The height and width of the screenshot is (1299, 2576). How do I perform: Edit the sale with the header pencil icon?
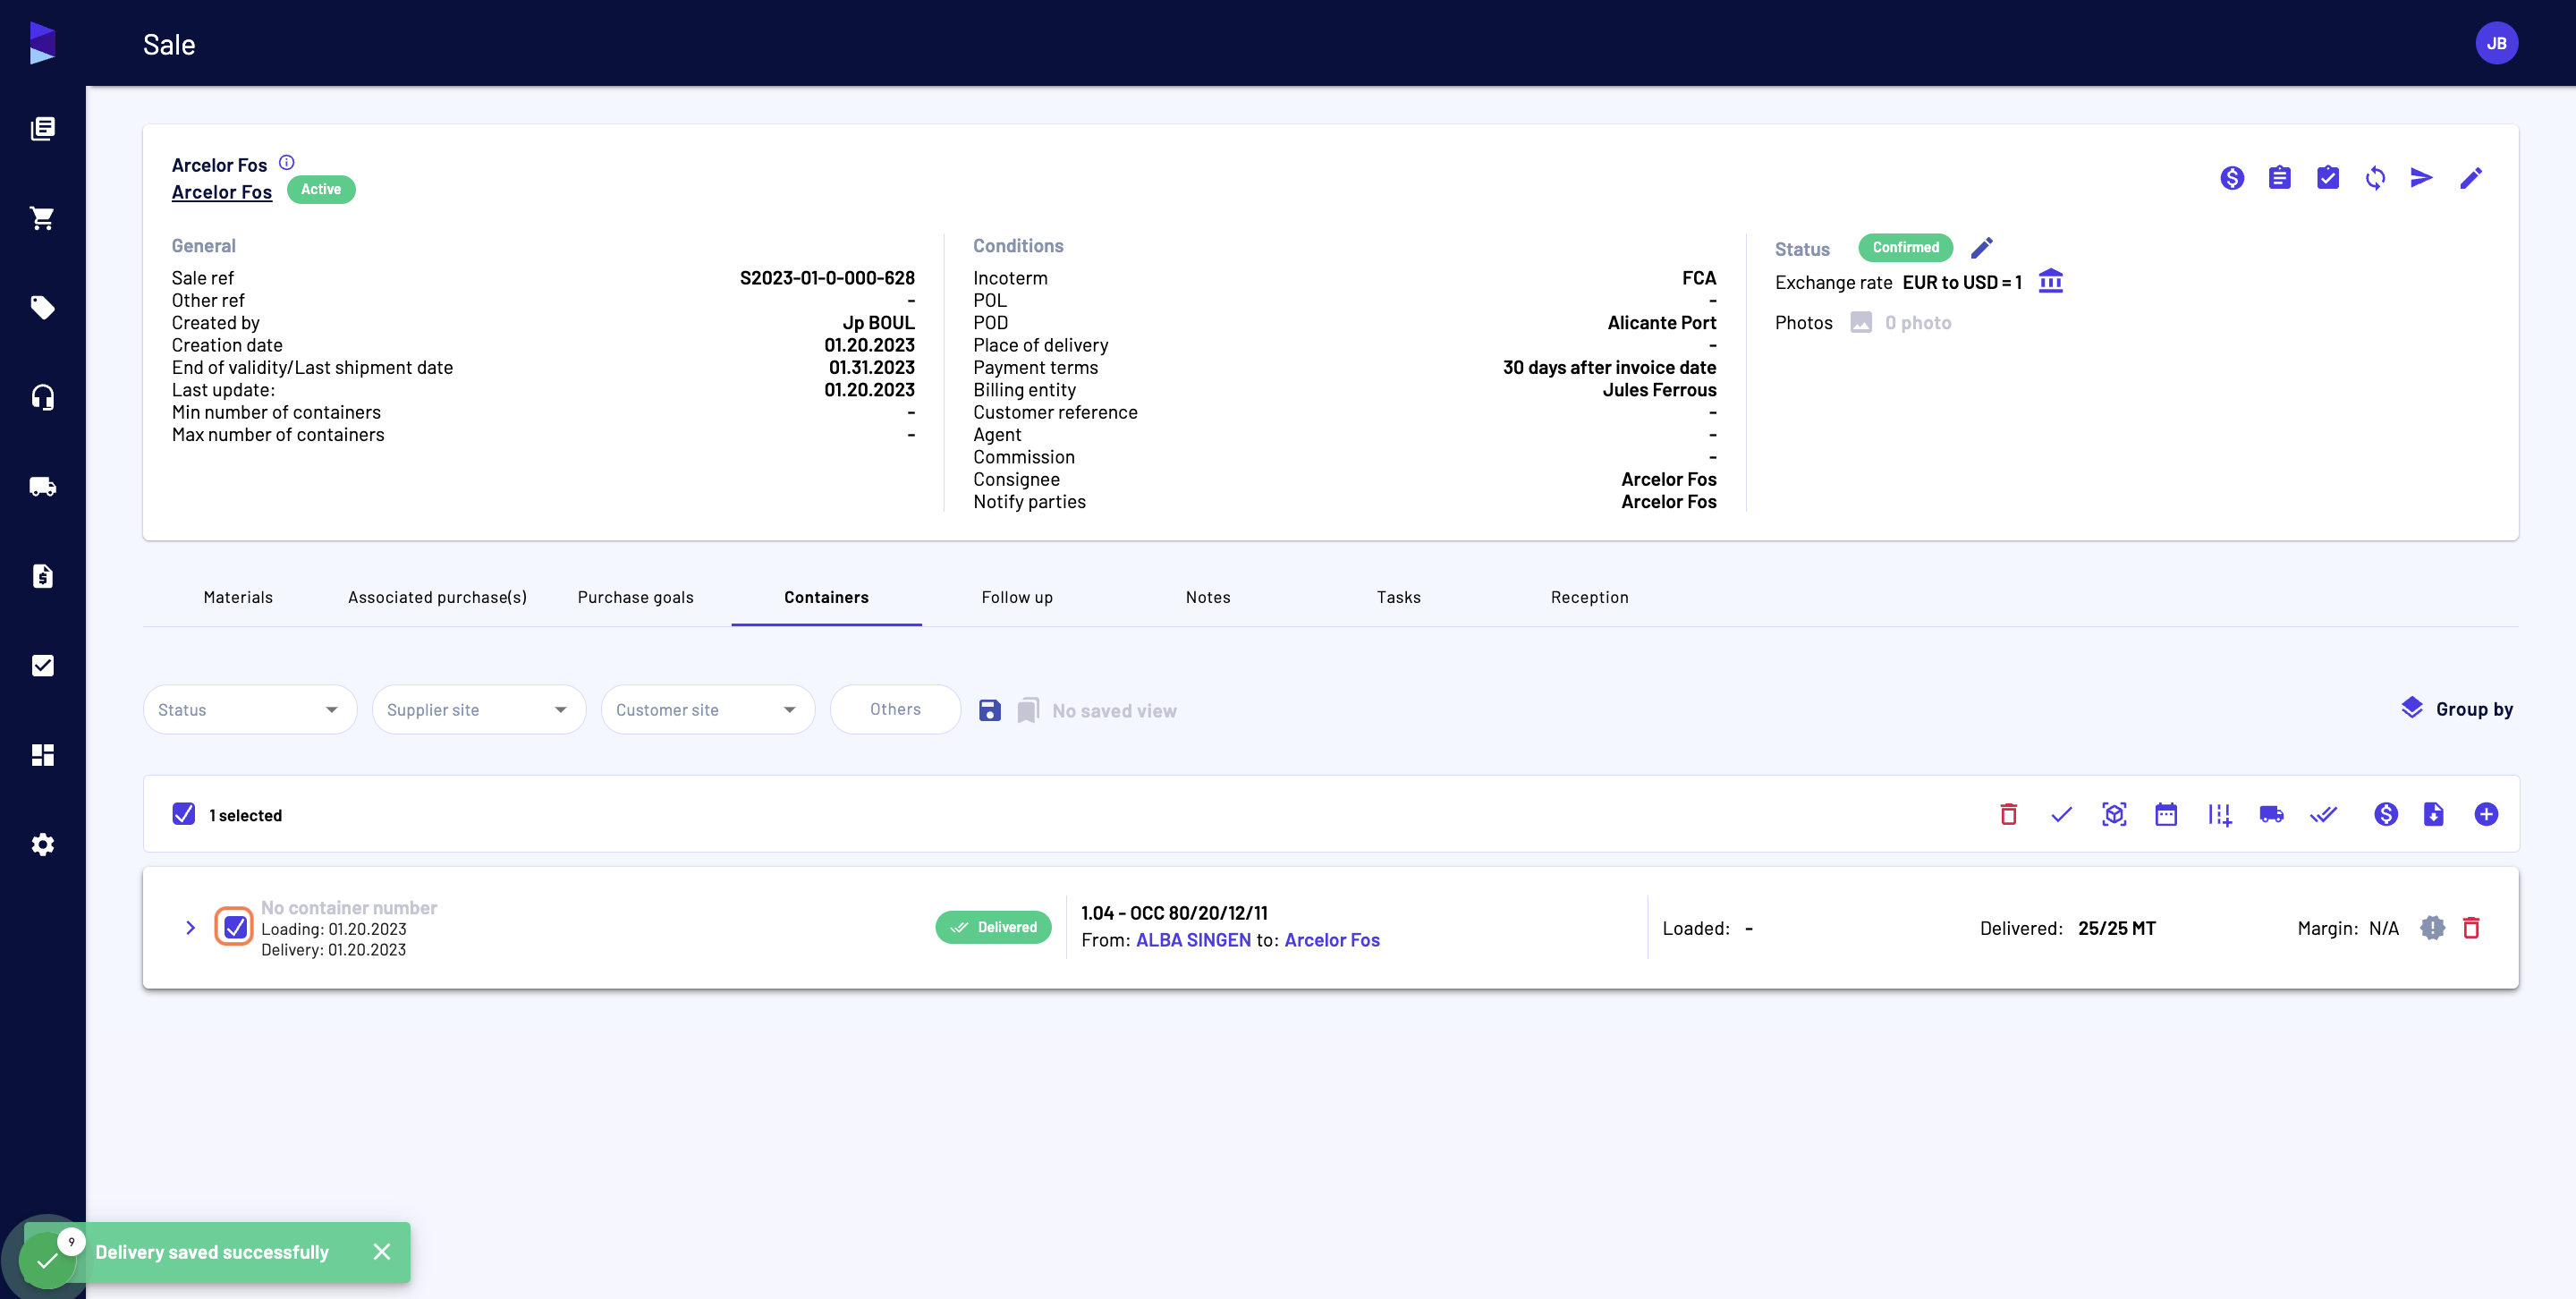point(2471,178)
